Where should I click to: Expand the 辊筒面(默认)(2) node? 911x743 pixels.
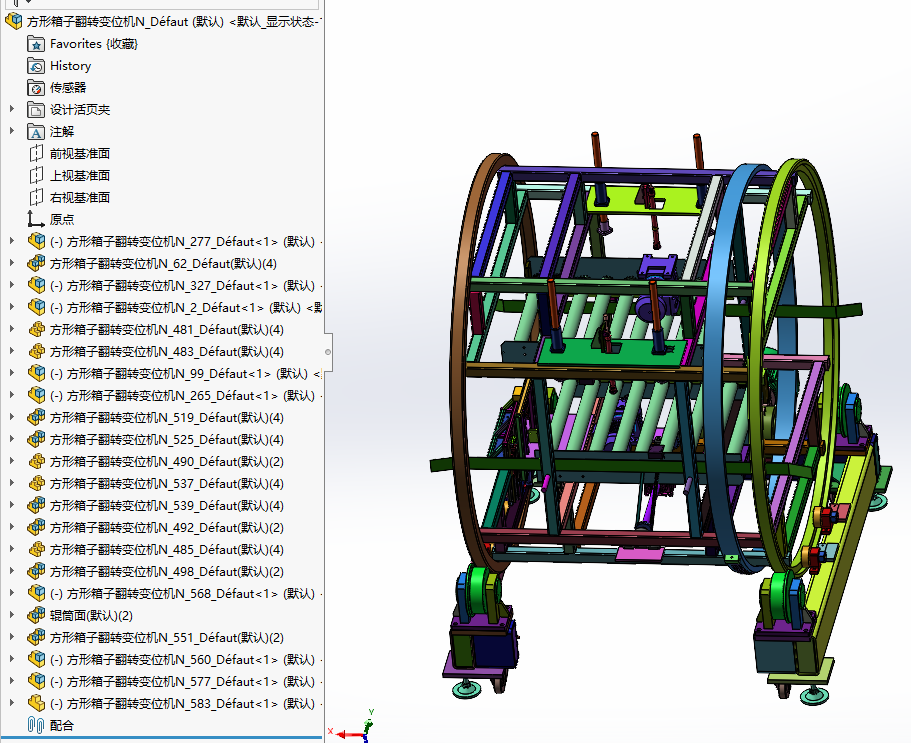(12, 615)
